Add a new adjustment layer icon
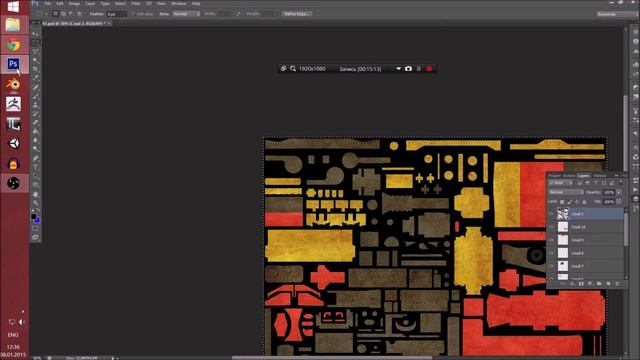640x360 pixels. coord(590,283)
